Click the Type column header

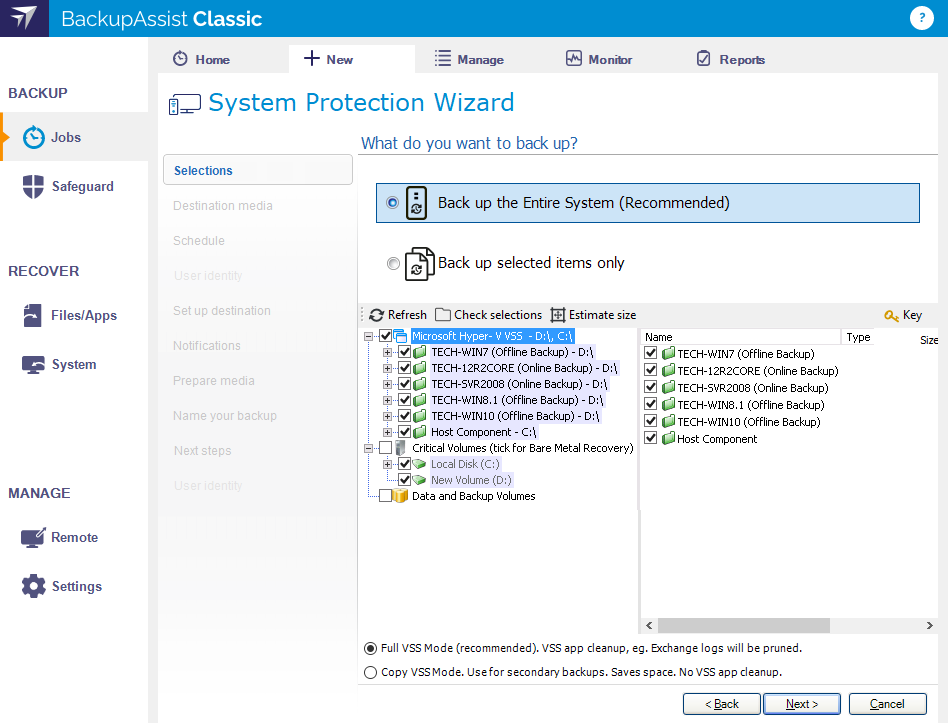pos(858,337)
